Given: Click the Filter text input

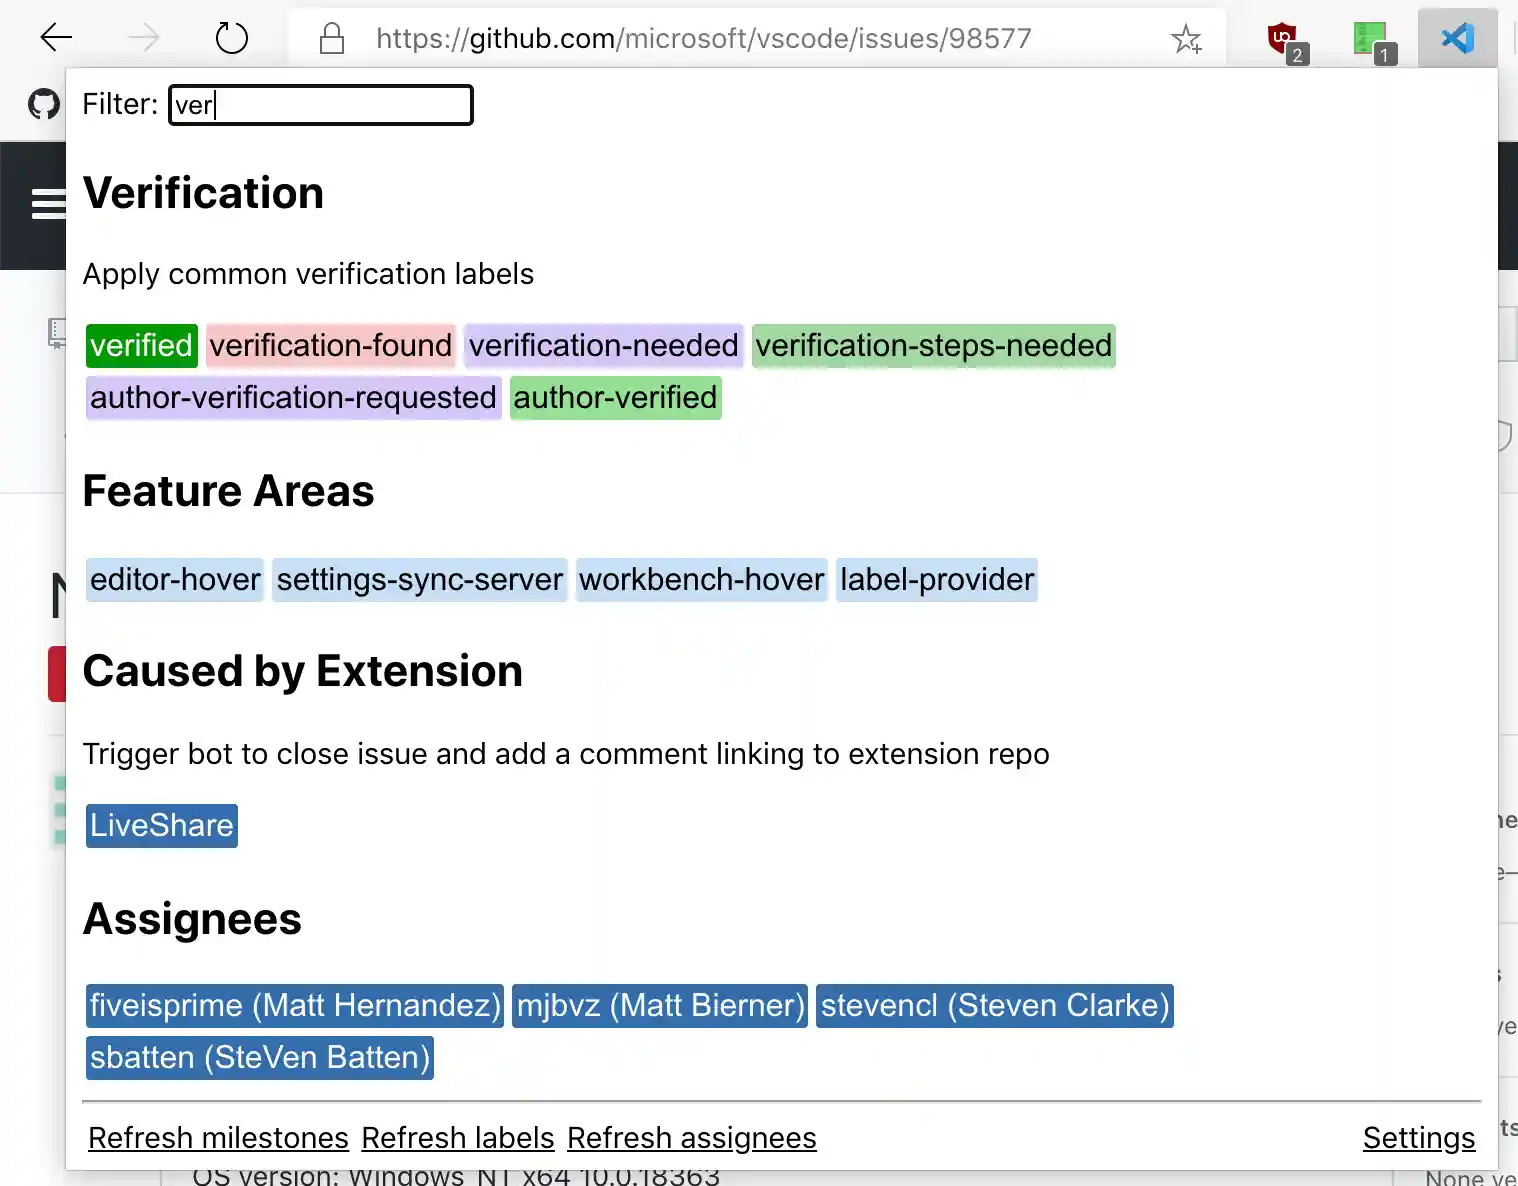Looking at the screenshot, I should click(320, 105).
